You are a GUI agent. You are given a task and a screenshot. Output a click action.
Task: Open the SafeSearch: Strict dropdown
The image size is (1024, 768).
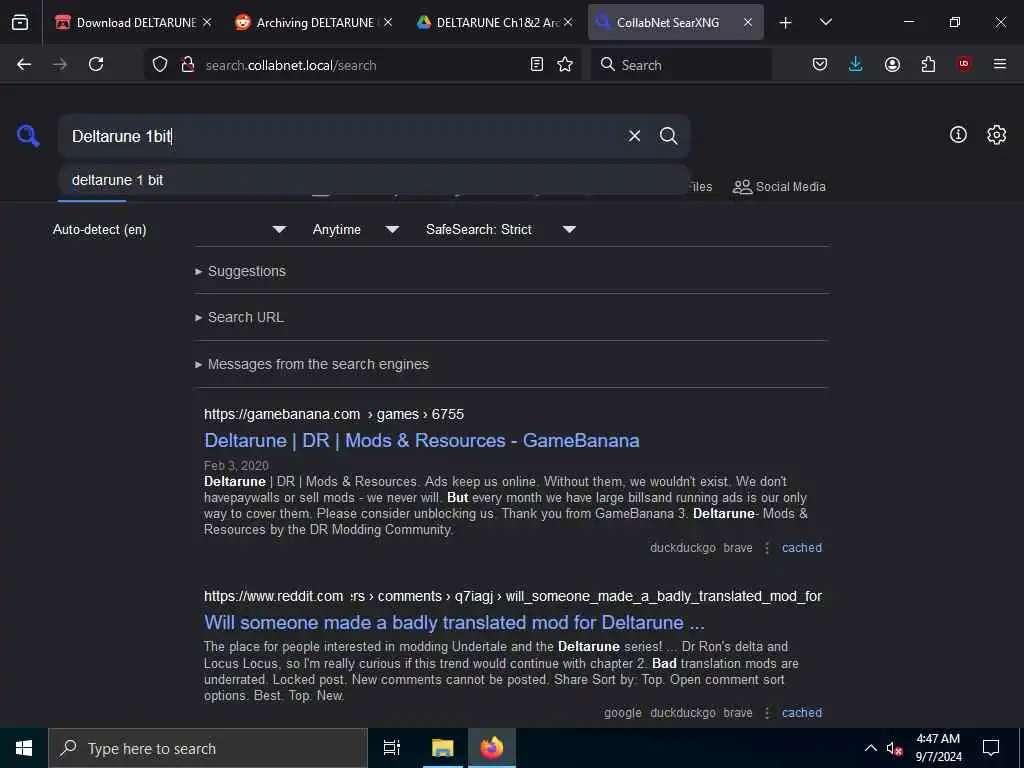click(500, 229)
